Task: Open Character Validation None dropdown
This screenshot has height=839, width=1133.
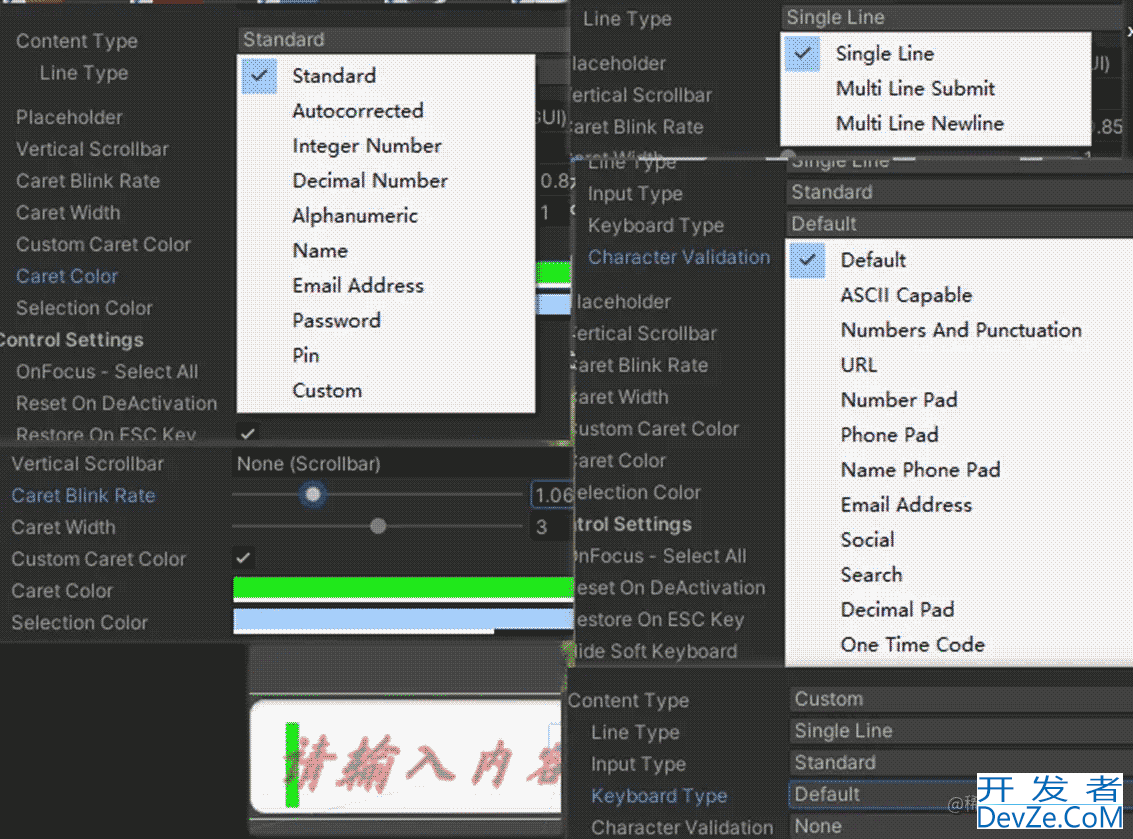Action: [x=961, y=826]
